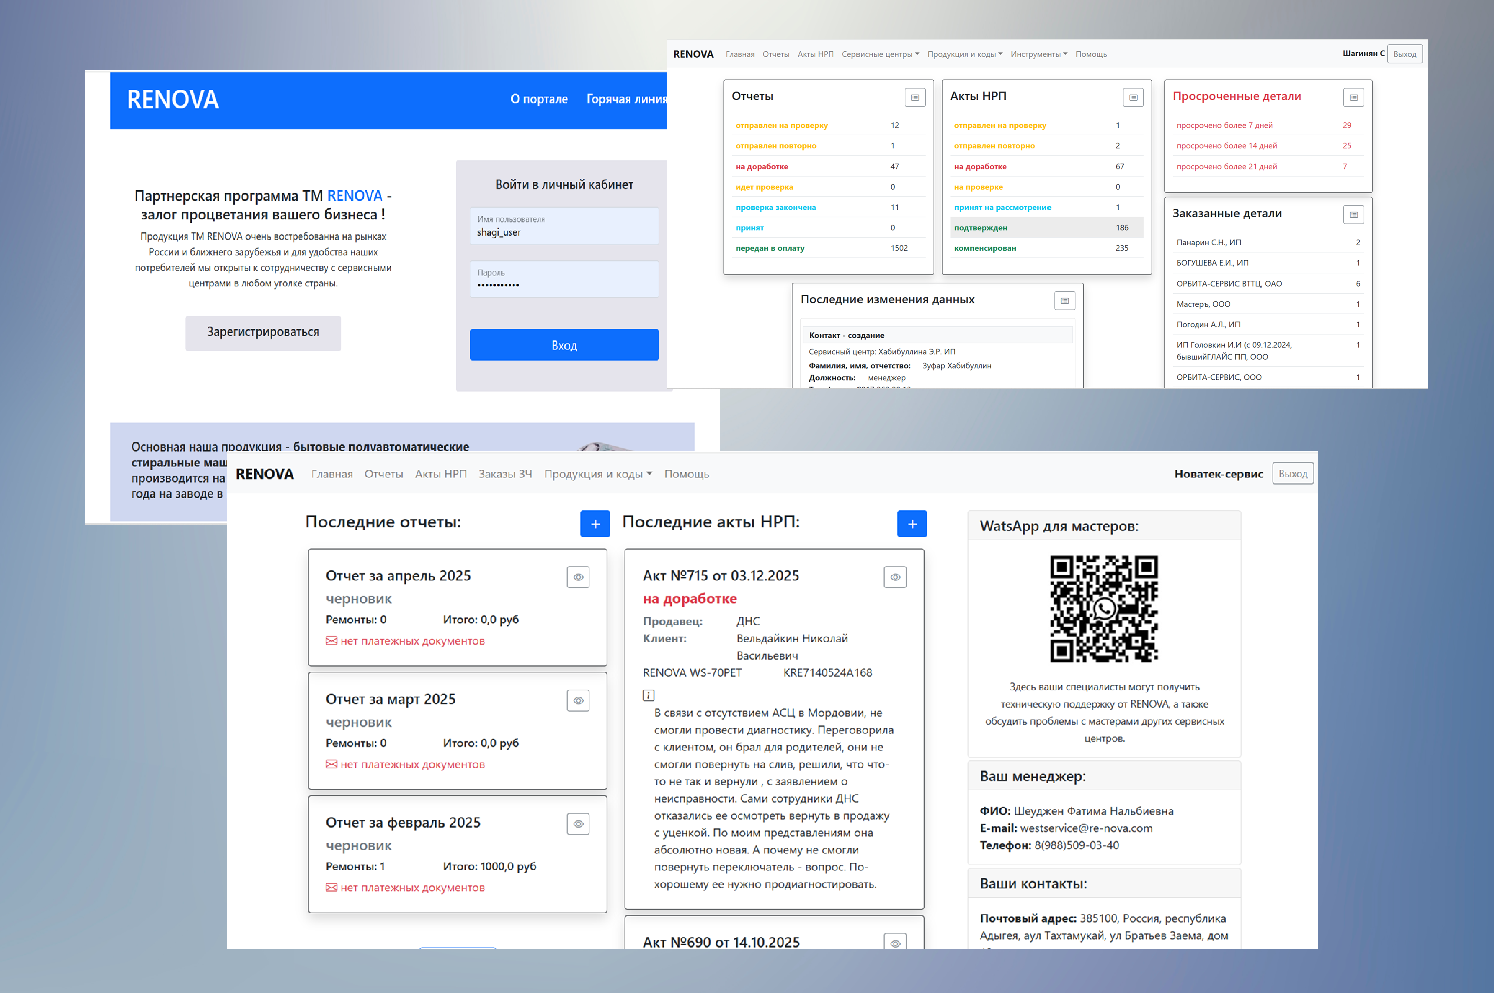Click Выход next to Шагинян С
The width and height of the screenshot is (1494, 993).
(x=1405, y=54)
